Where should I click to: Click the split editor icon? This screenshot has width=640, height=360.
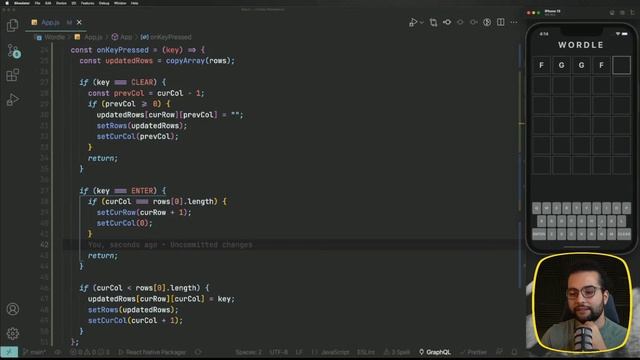500,22
